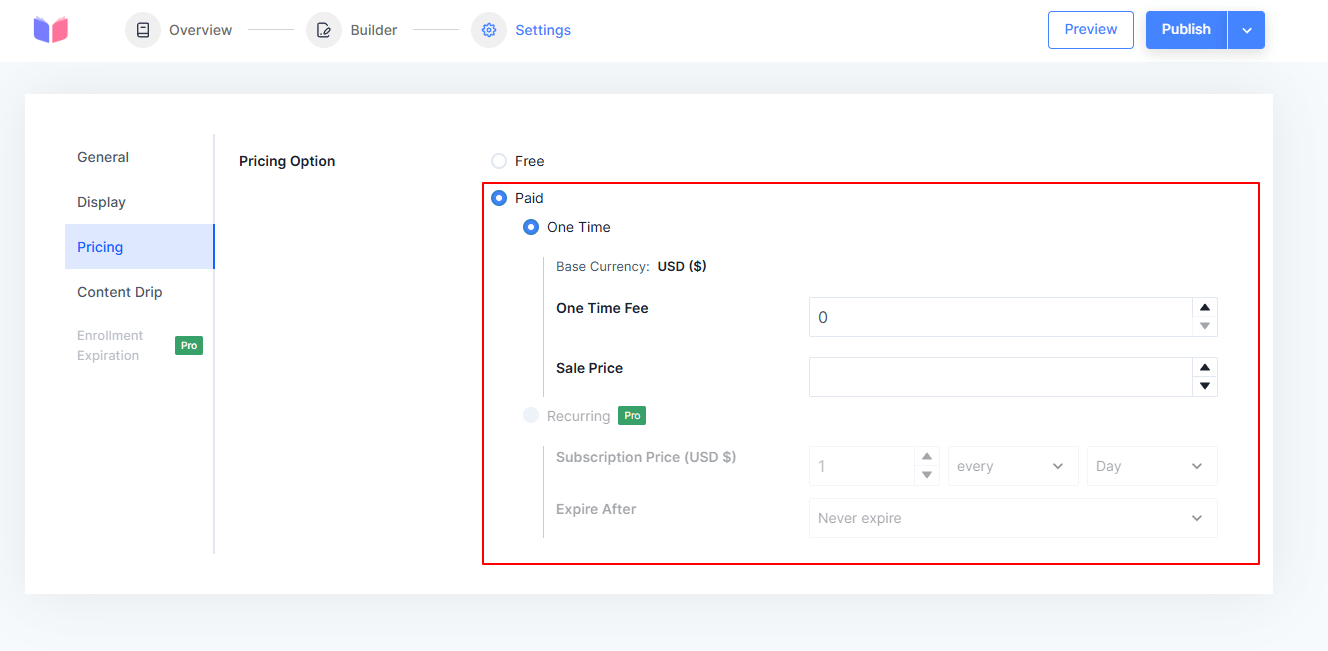Image resolution: width=1328 pixels, height=651 pixels.
Task: Click the 'Subscription Price (USD $)' label
Action: coord(646,457)
